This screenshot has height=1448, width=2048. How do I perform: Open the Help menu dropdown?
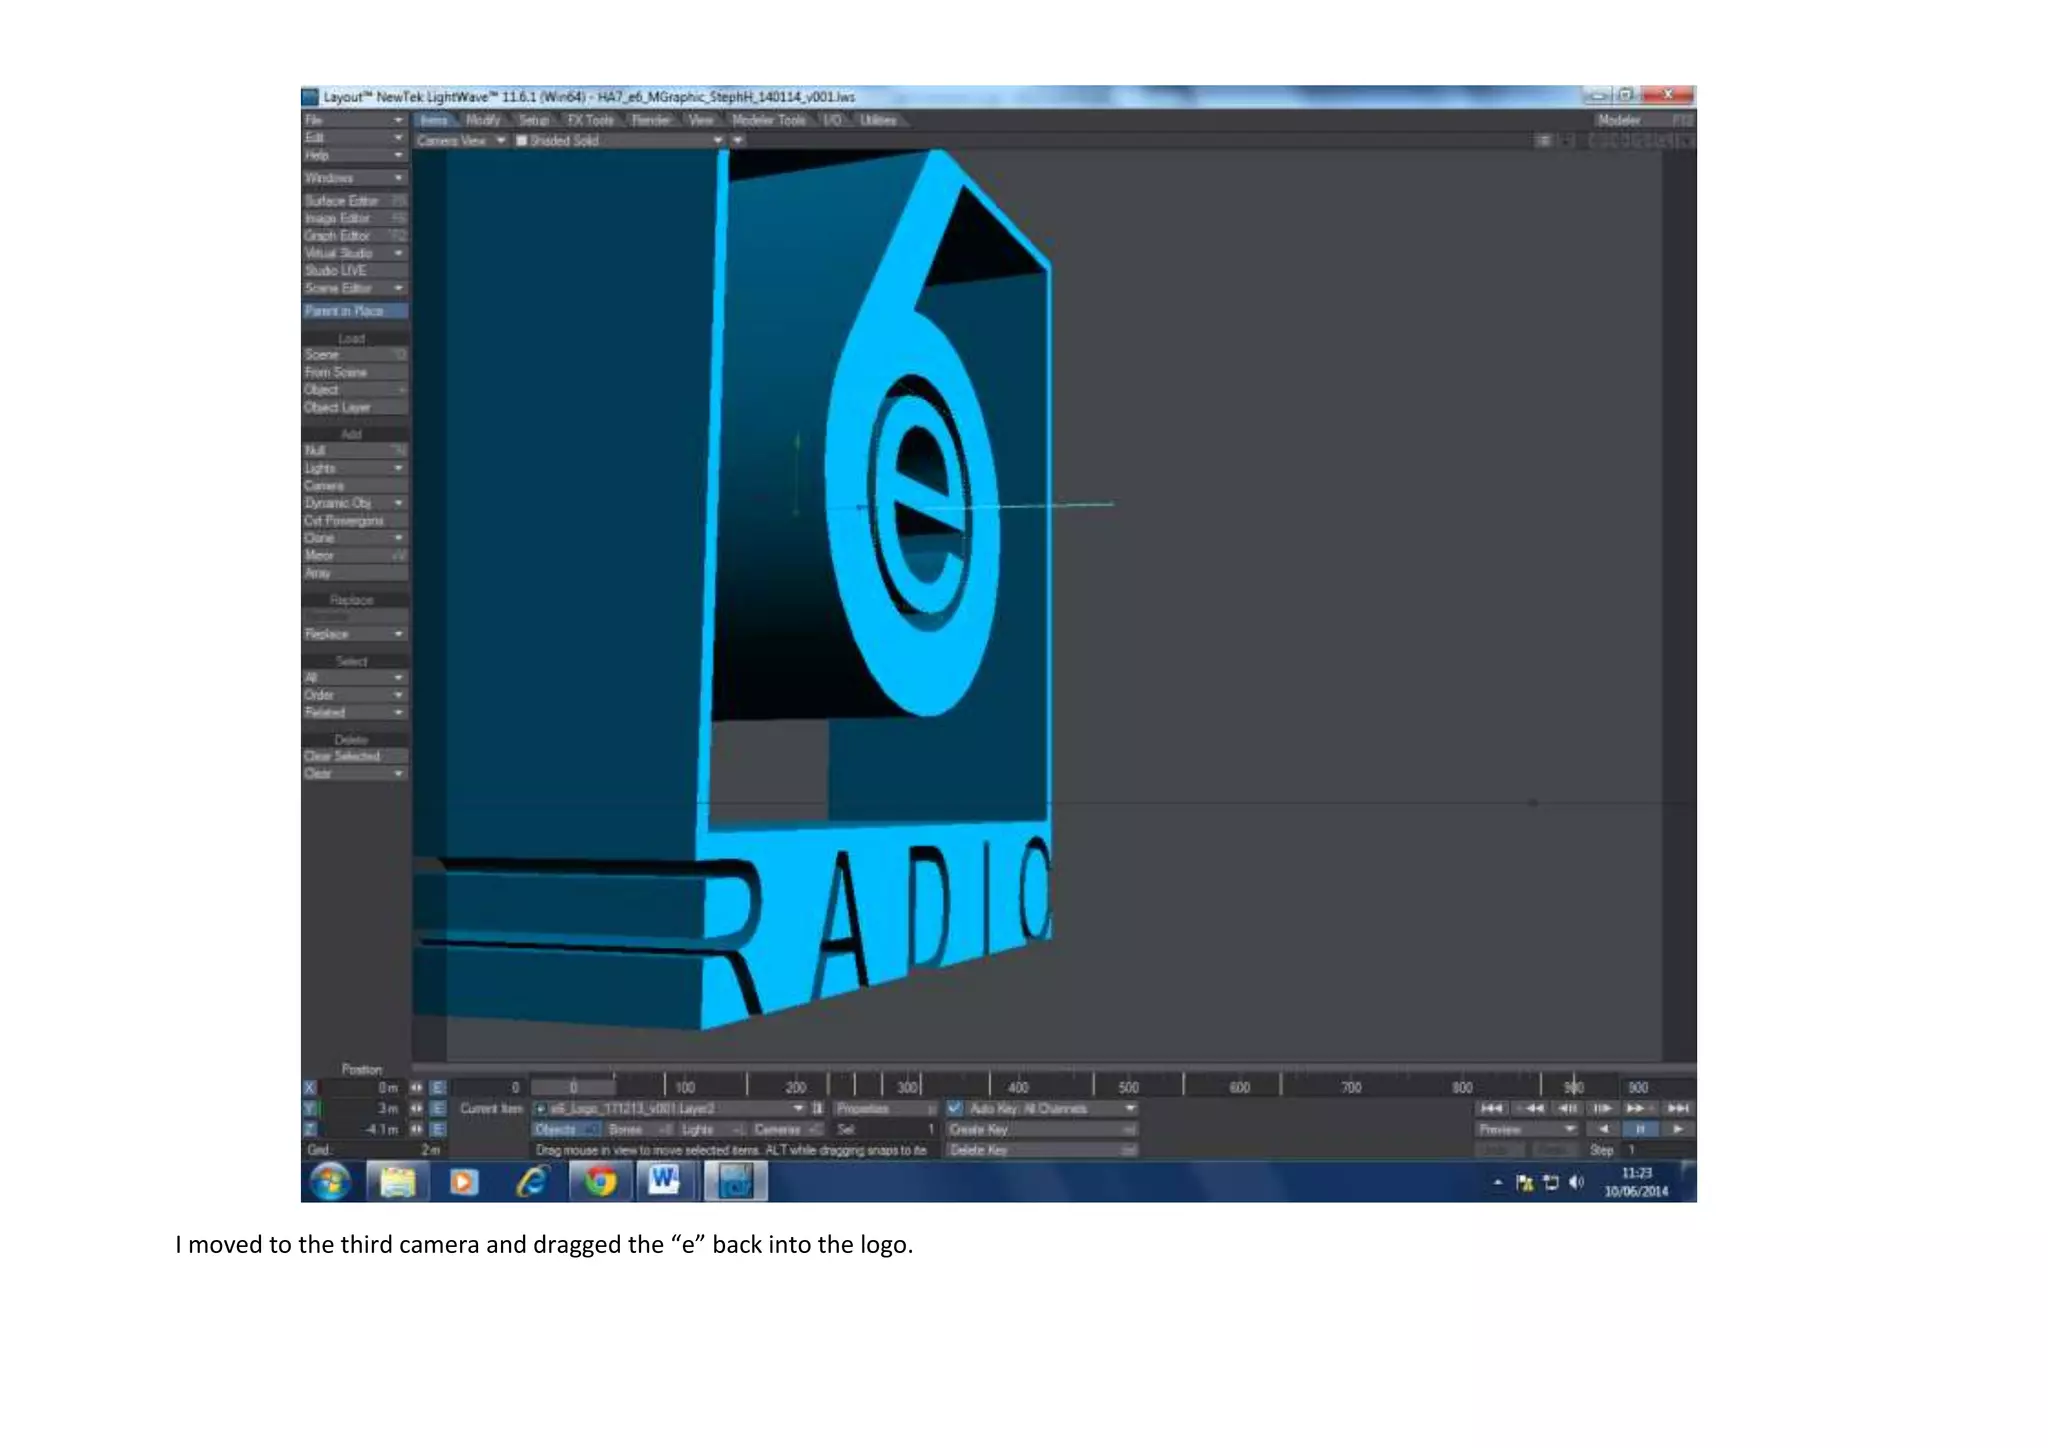point(354,156)
